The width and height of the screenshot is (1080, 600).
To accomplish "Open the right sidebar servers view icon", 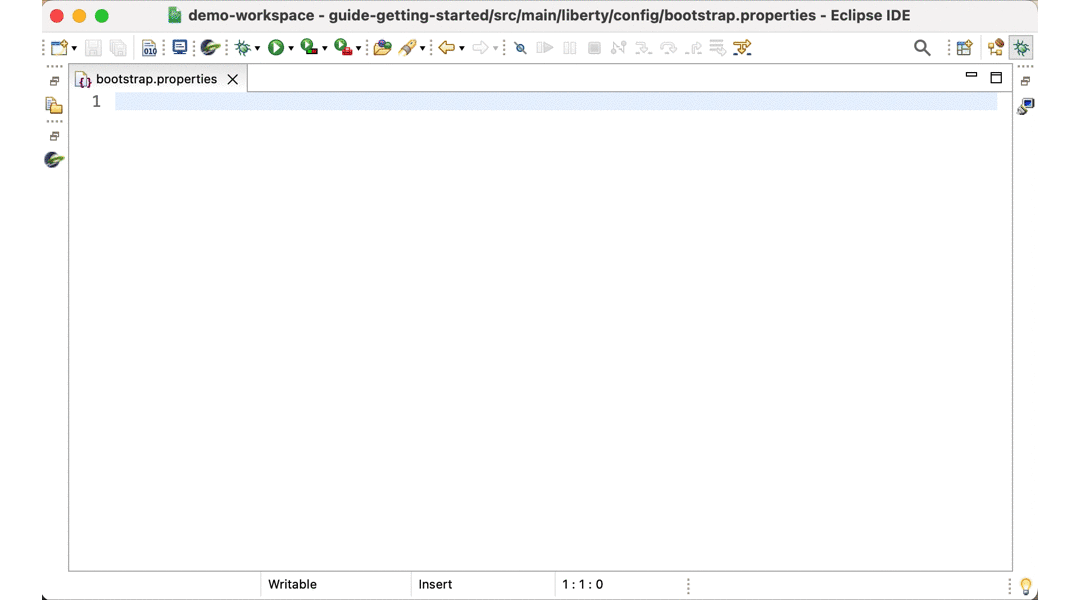I will (x=1026, y=105).
